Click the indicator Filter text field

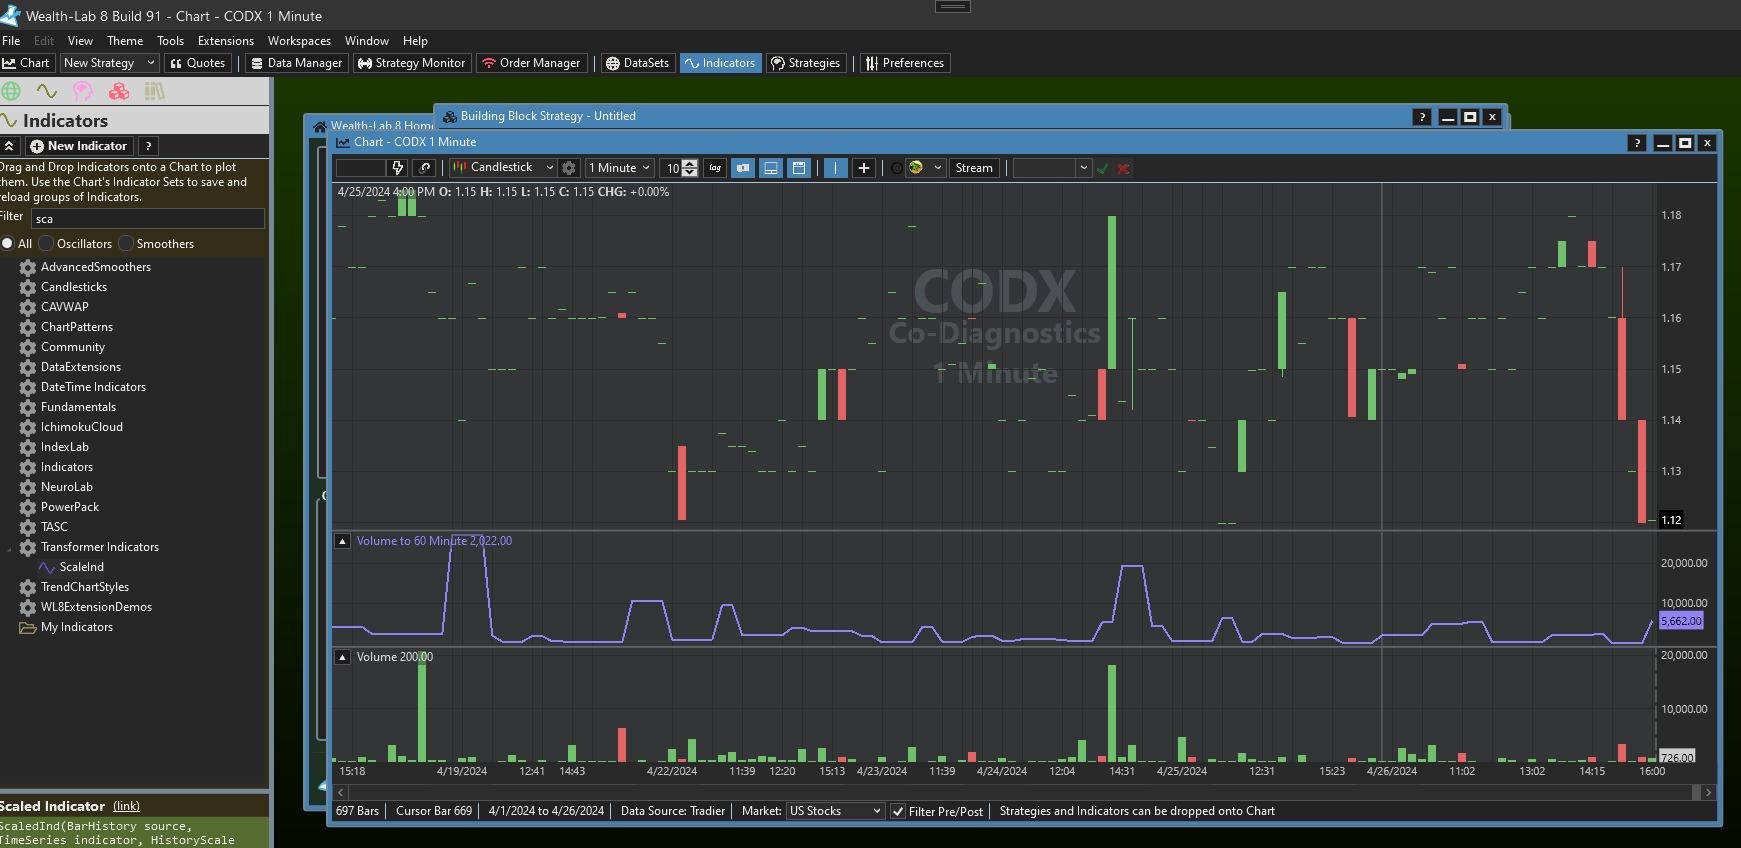[147, 219]
